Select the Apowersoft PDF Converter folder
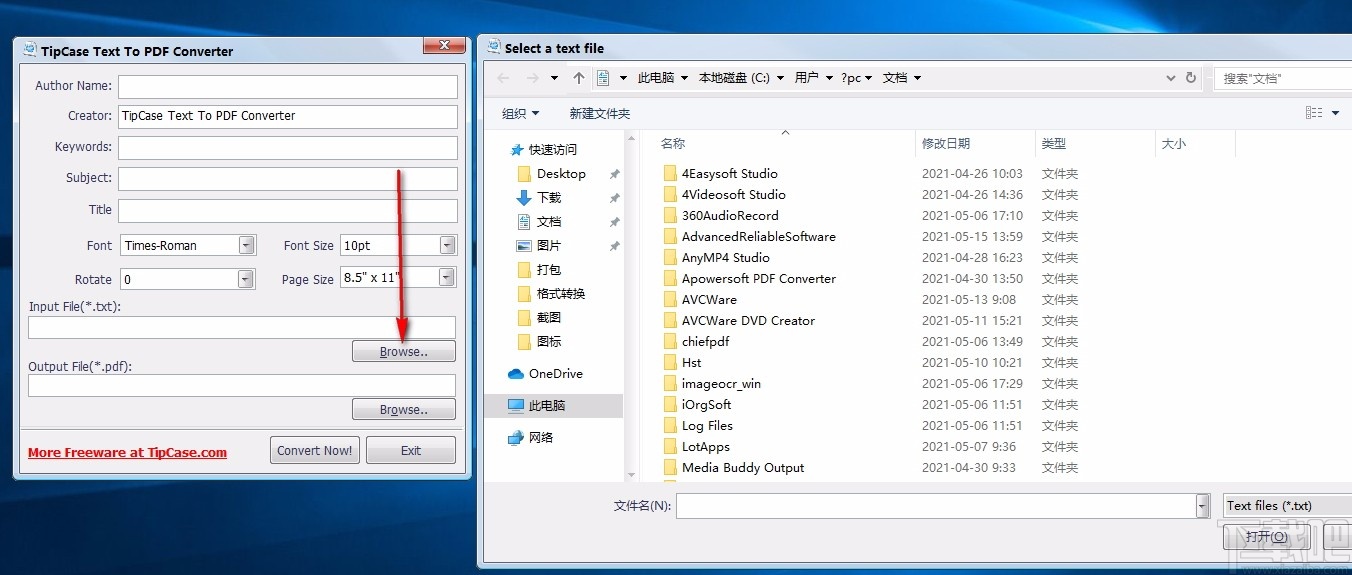Screen dimensions: 1352x575 [749, 279]
